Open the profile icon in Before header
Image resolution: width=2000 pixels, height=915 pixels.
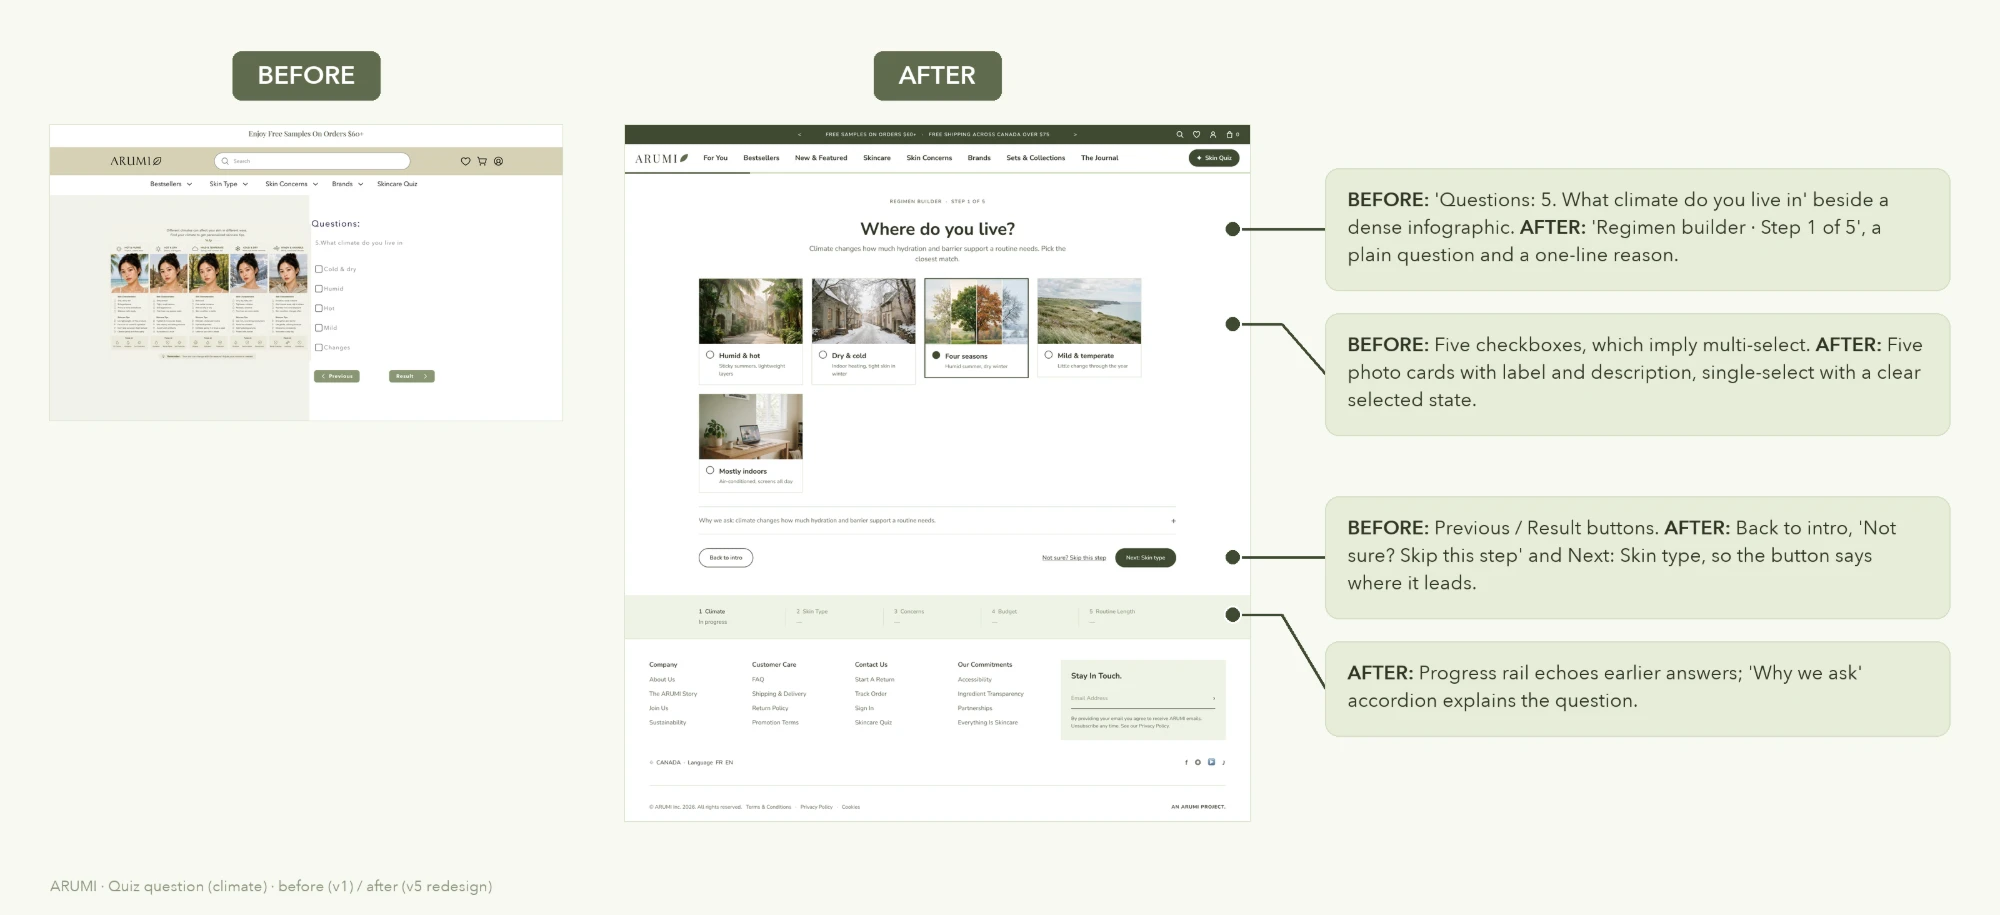click(x=498, y=161)
